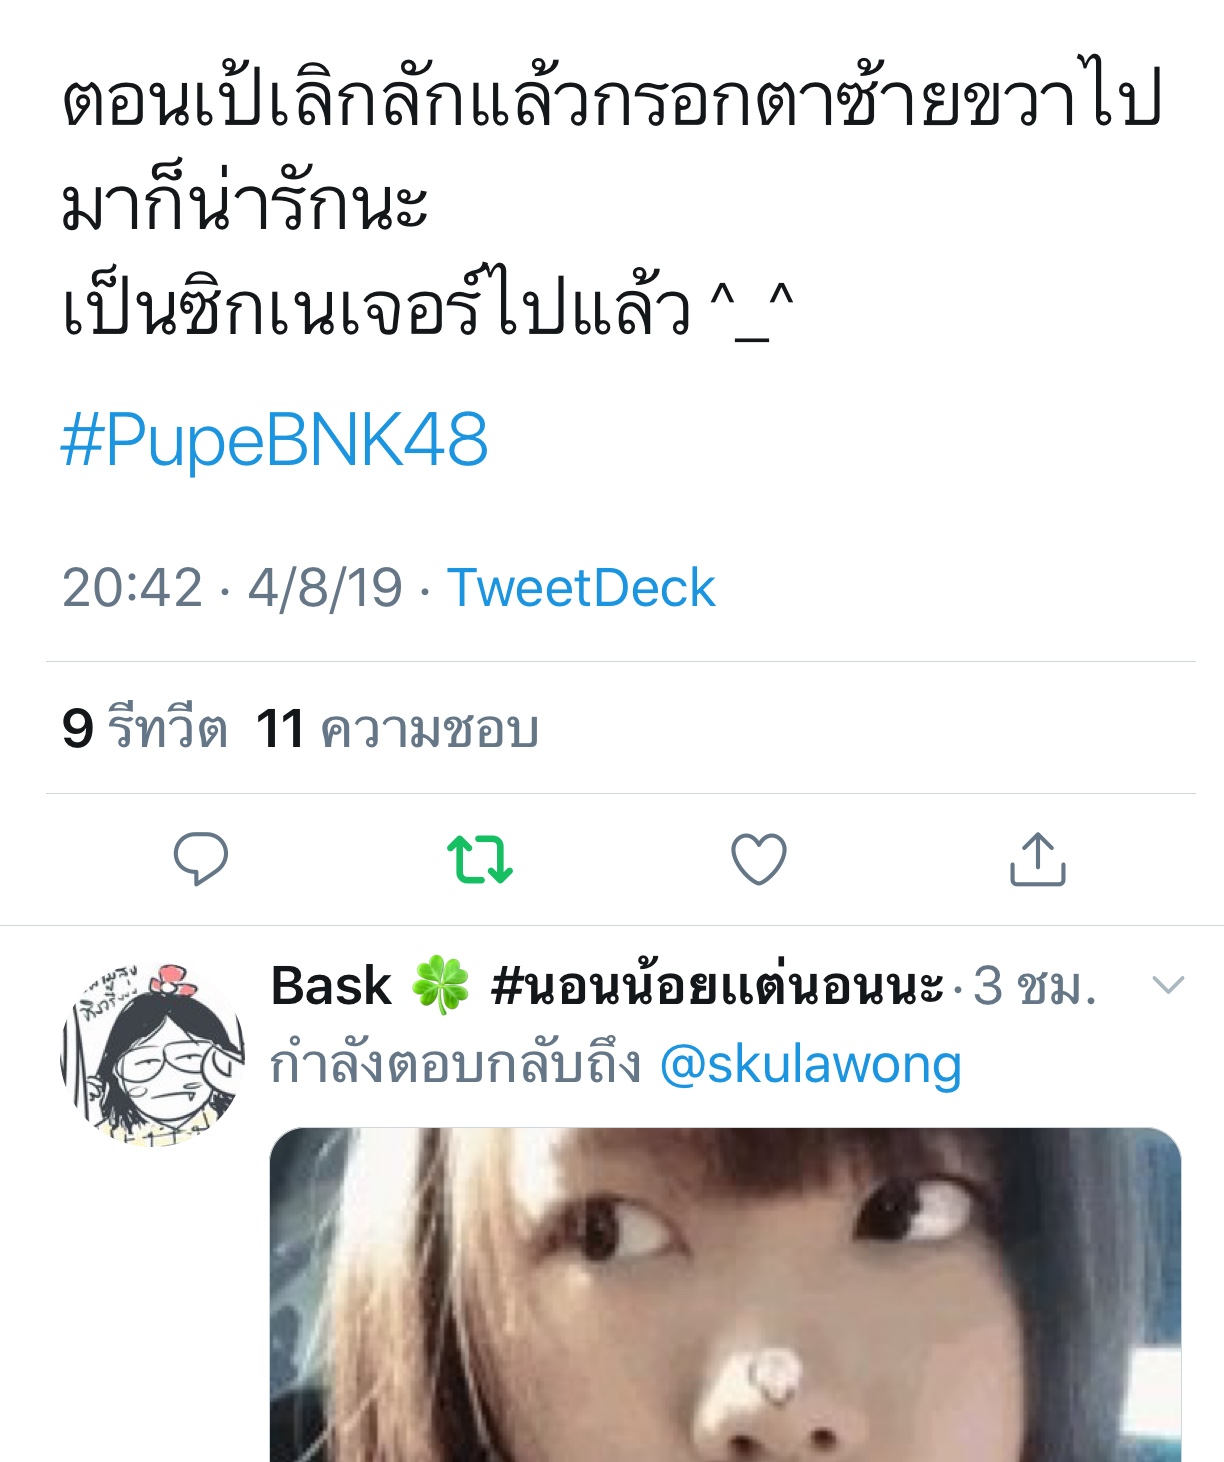Open the #PupeBNK48 hashtag
Viewport: 1224px width, 1462px height.
tap(275, 440)
